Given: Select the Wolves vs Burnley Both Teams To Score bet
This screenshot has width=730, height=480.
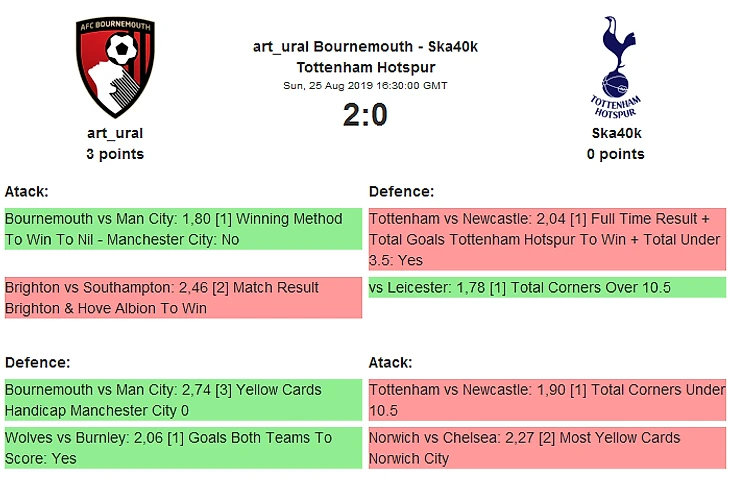Looking at the screenshot, I should pos(183,448).
